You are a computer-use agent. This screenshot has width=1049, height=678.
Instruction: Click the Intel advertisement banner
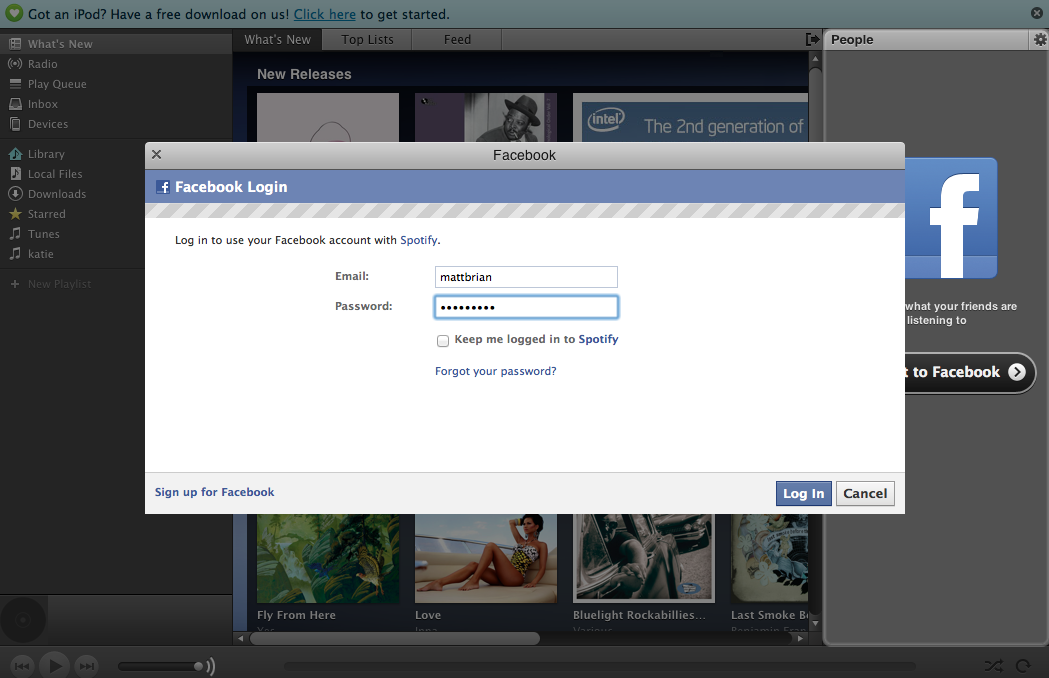[690, 118]
